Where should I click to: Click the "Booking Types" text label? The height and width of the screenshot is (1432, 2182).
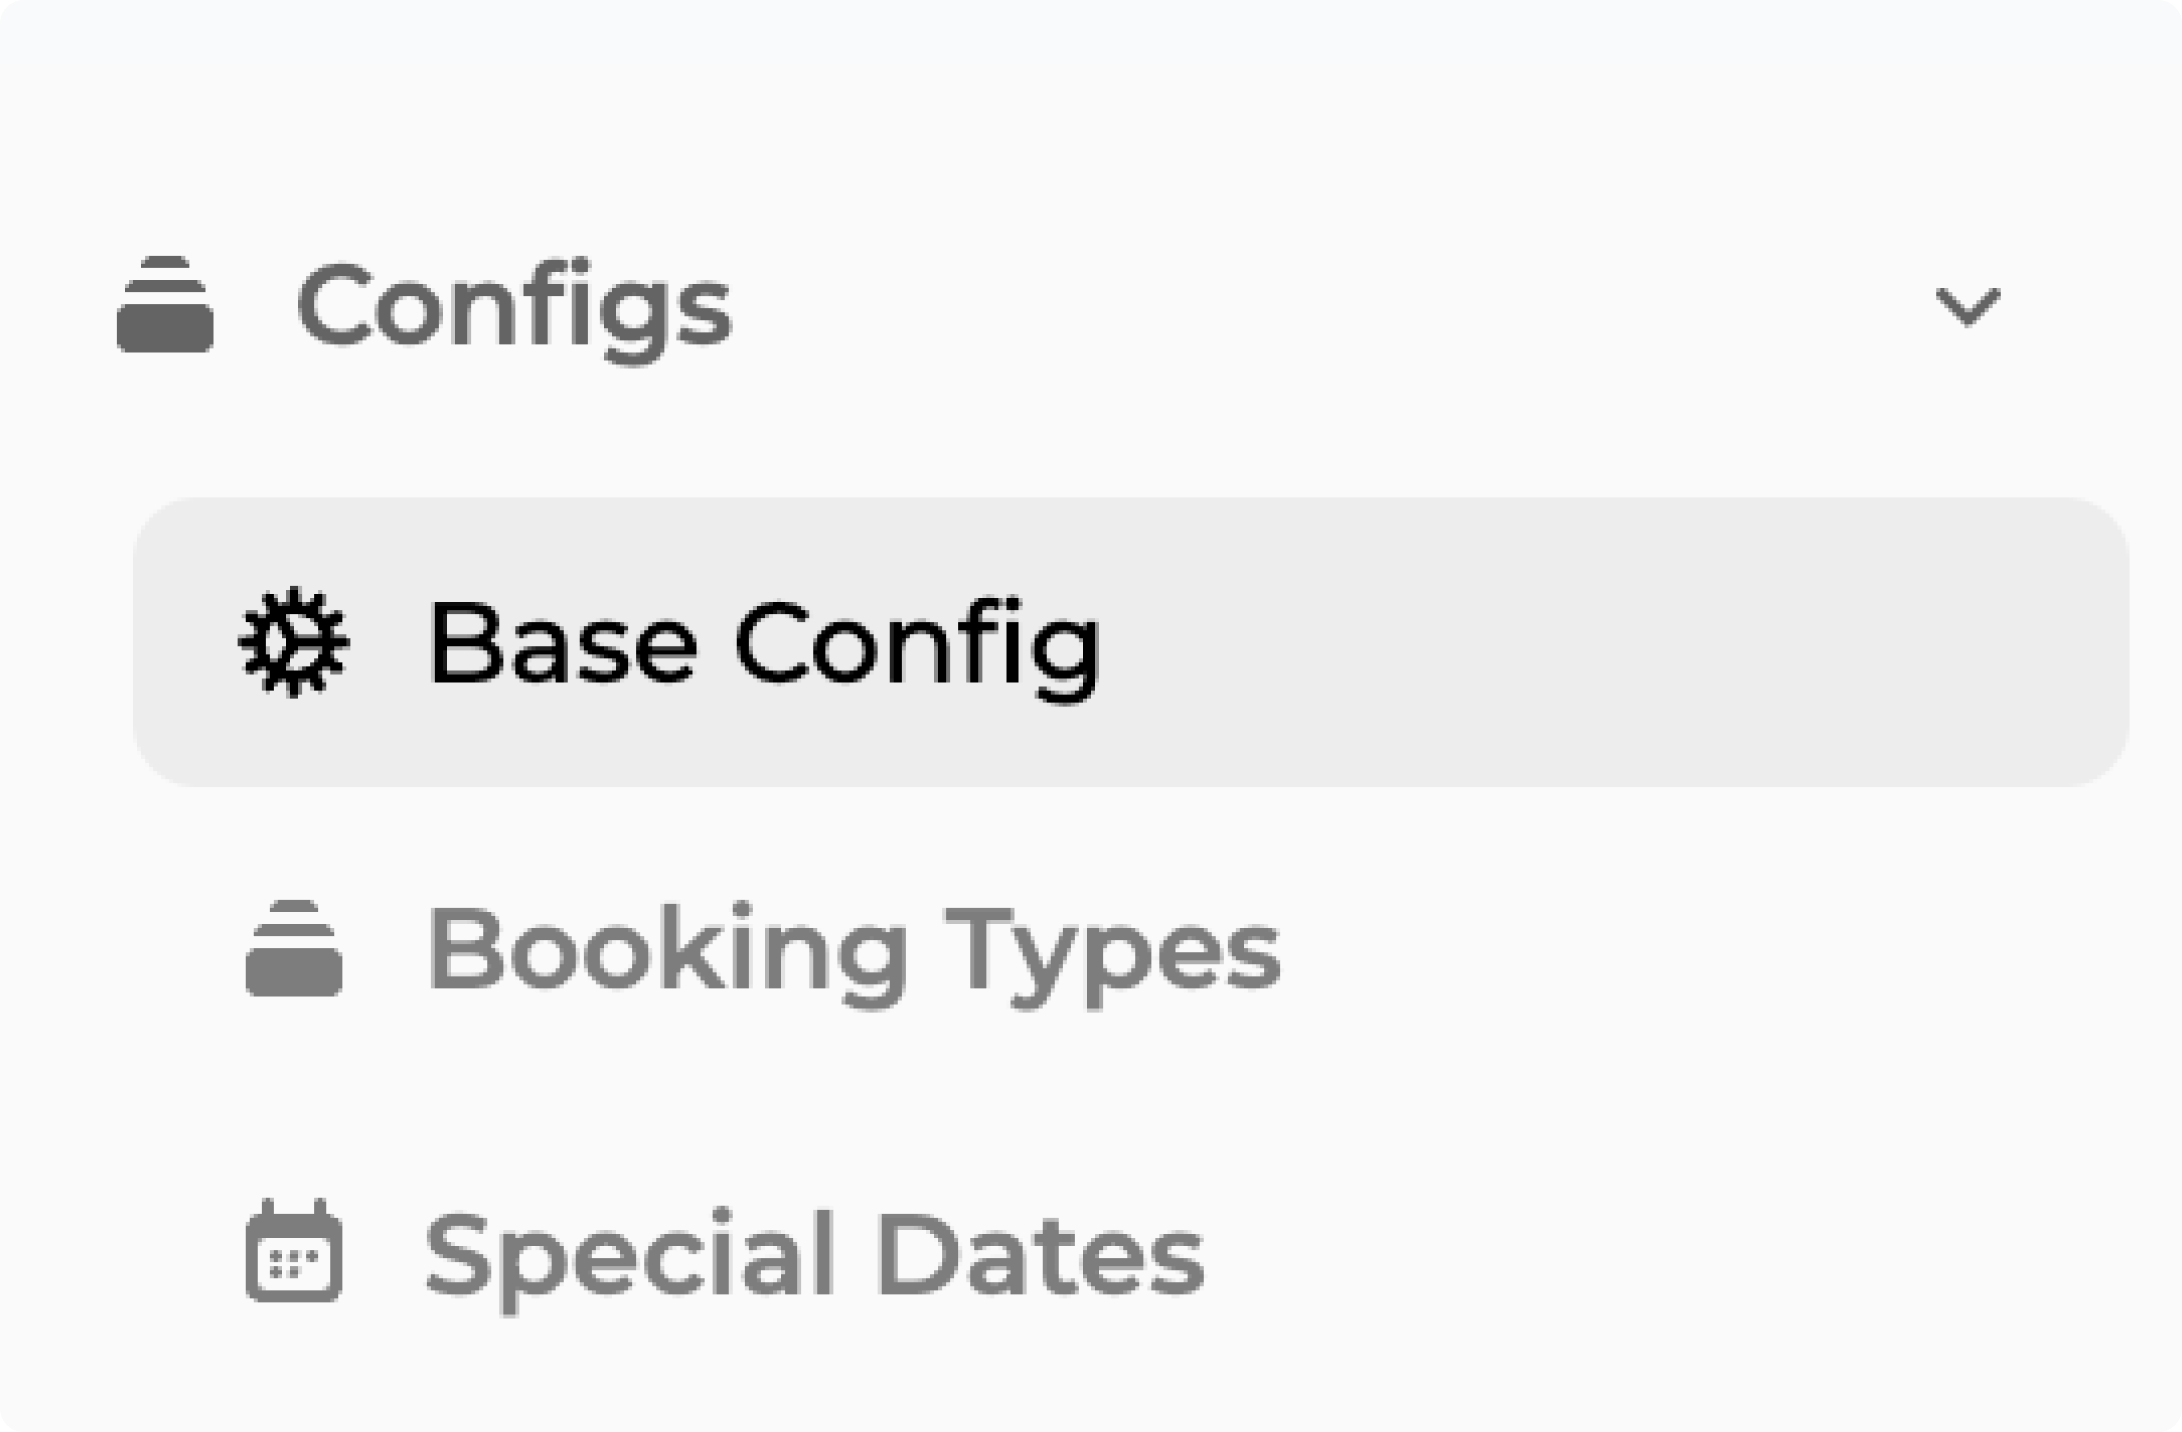(x=852, y=948)
